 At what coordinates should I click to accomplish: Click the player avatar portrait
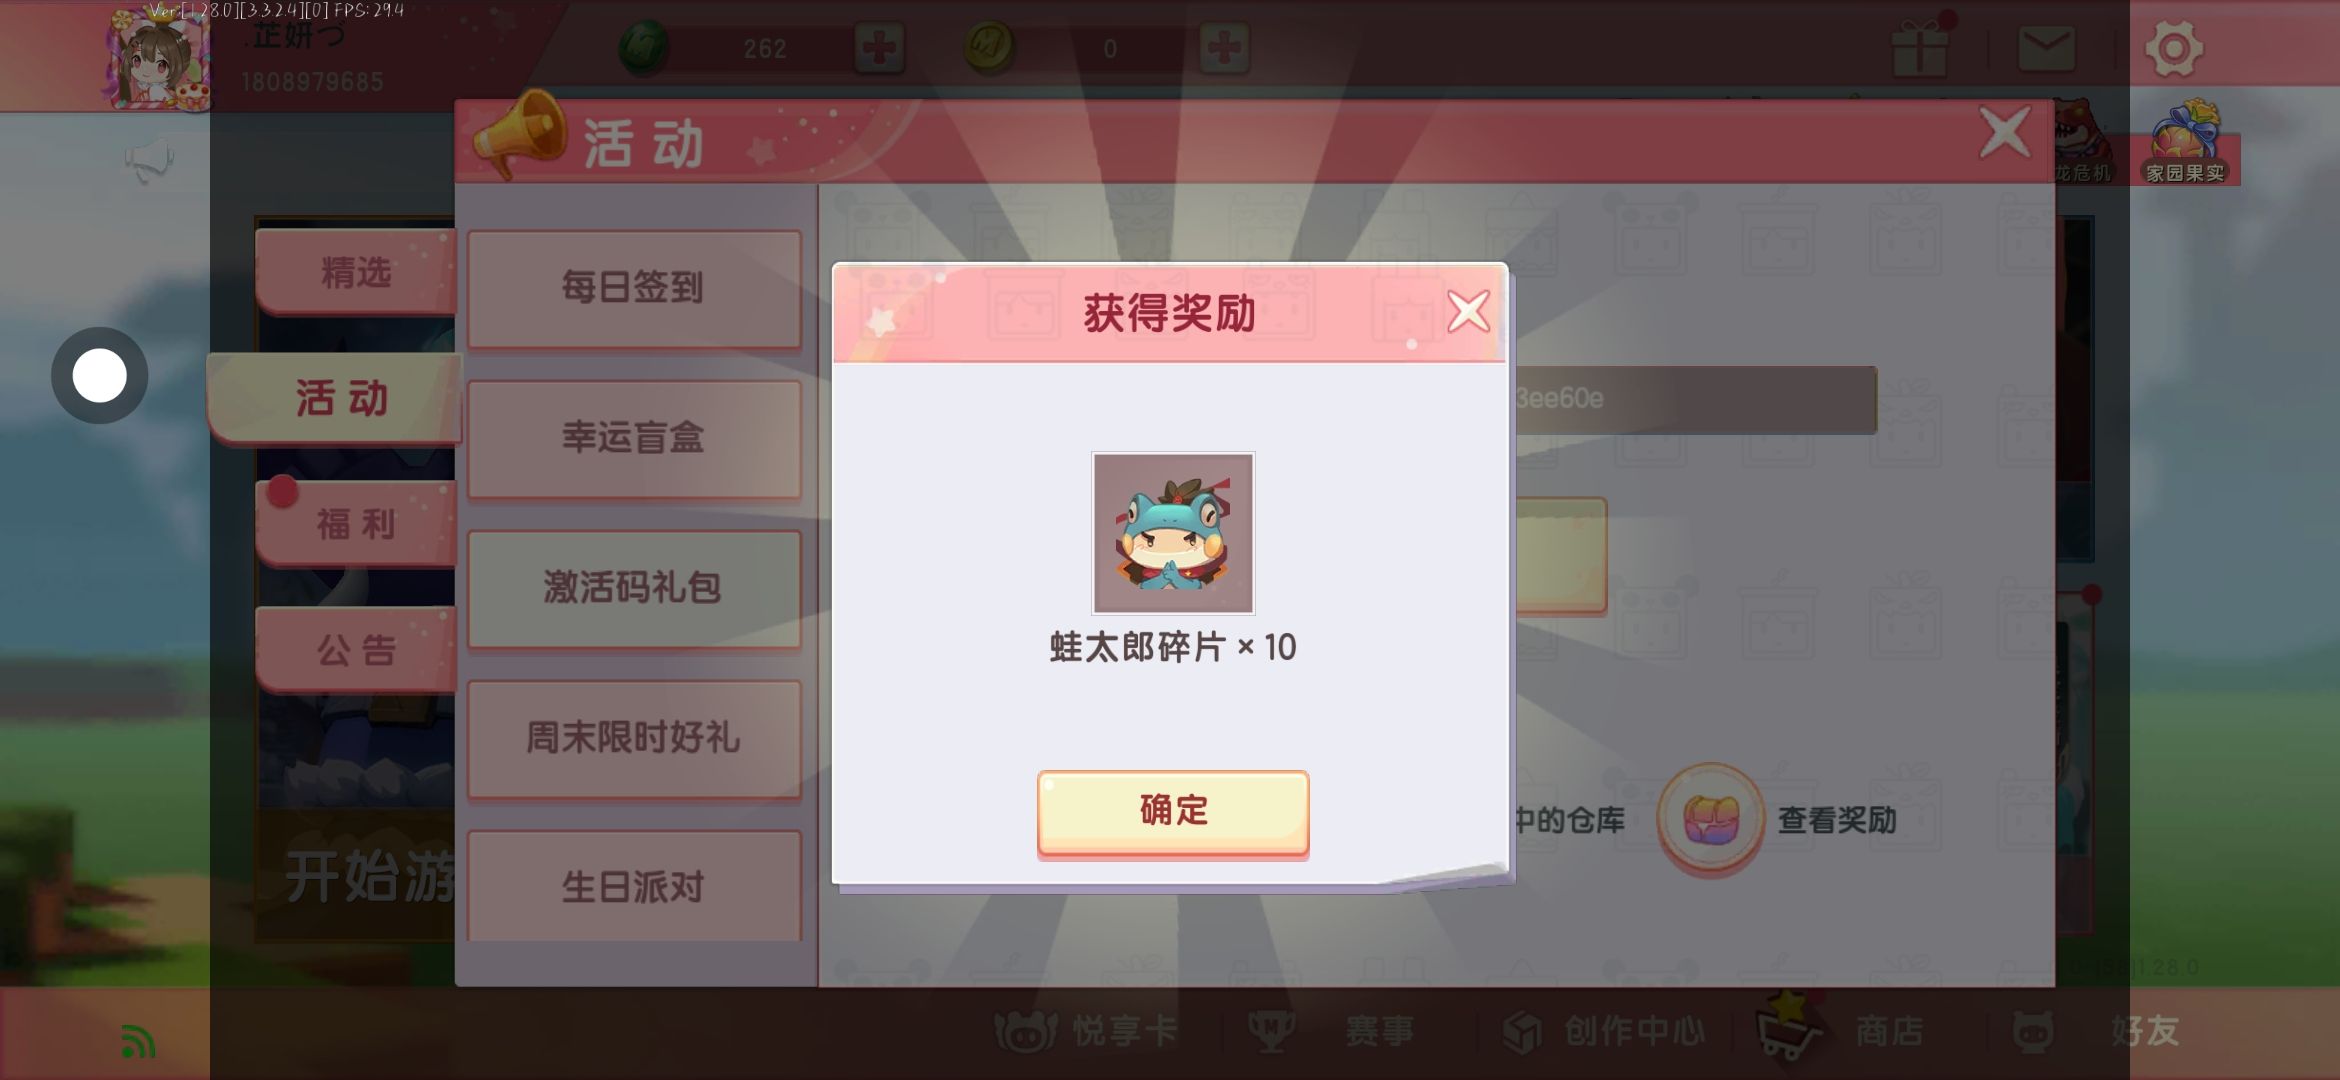click(x=160, y=58)
